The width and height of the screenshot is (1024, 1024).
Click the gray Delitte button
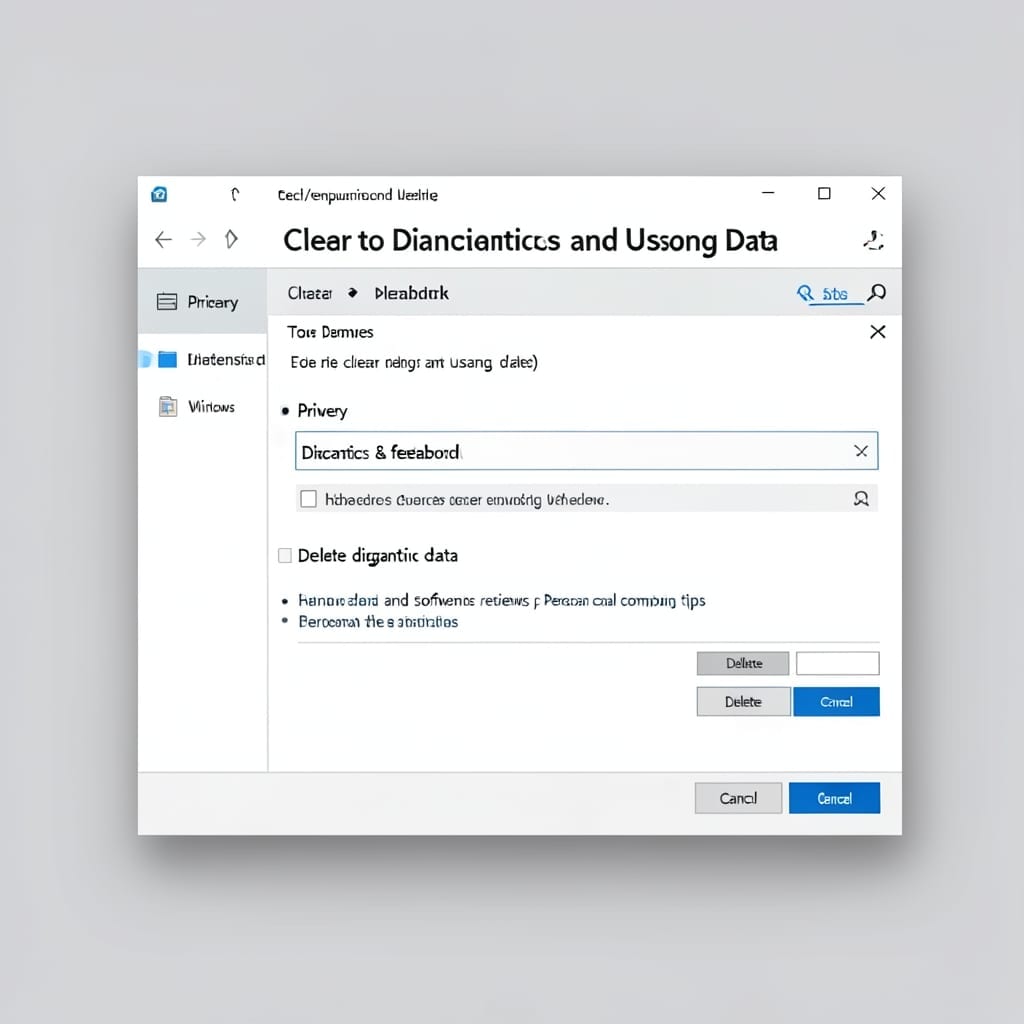coord(743,664)
